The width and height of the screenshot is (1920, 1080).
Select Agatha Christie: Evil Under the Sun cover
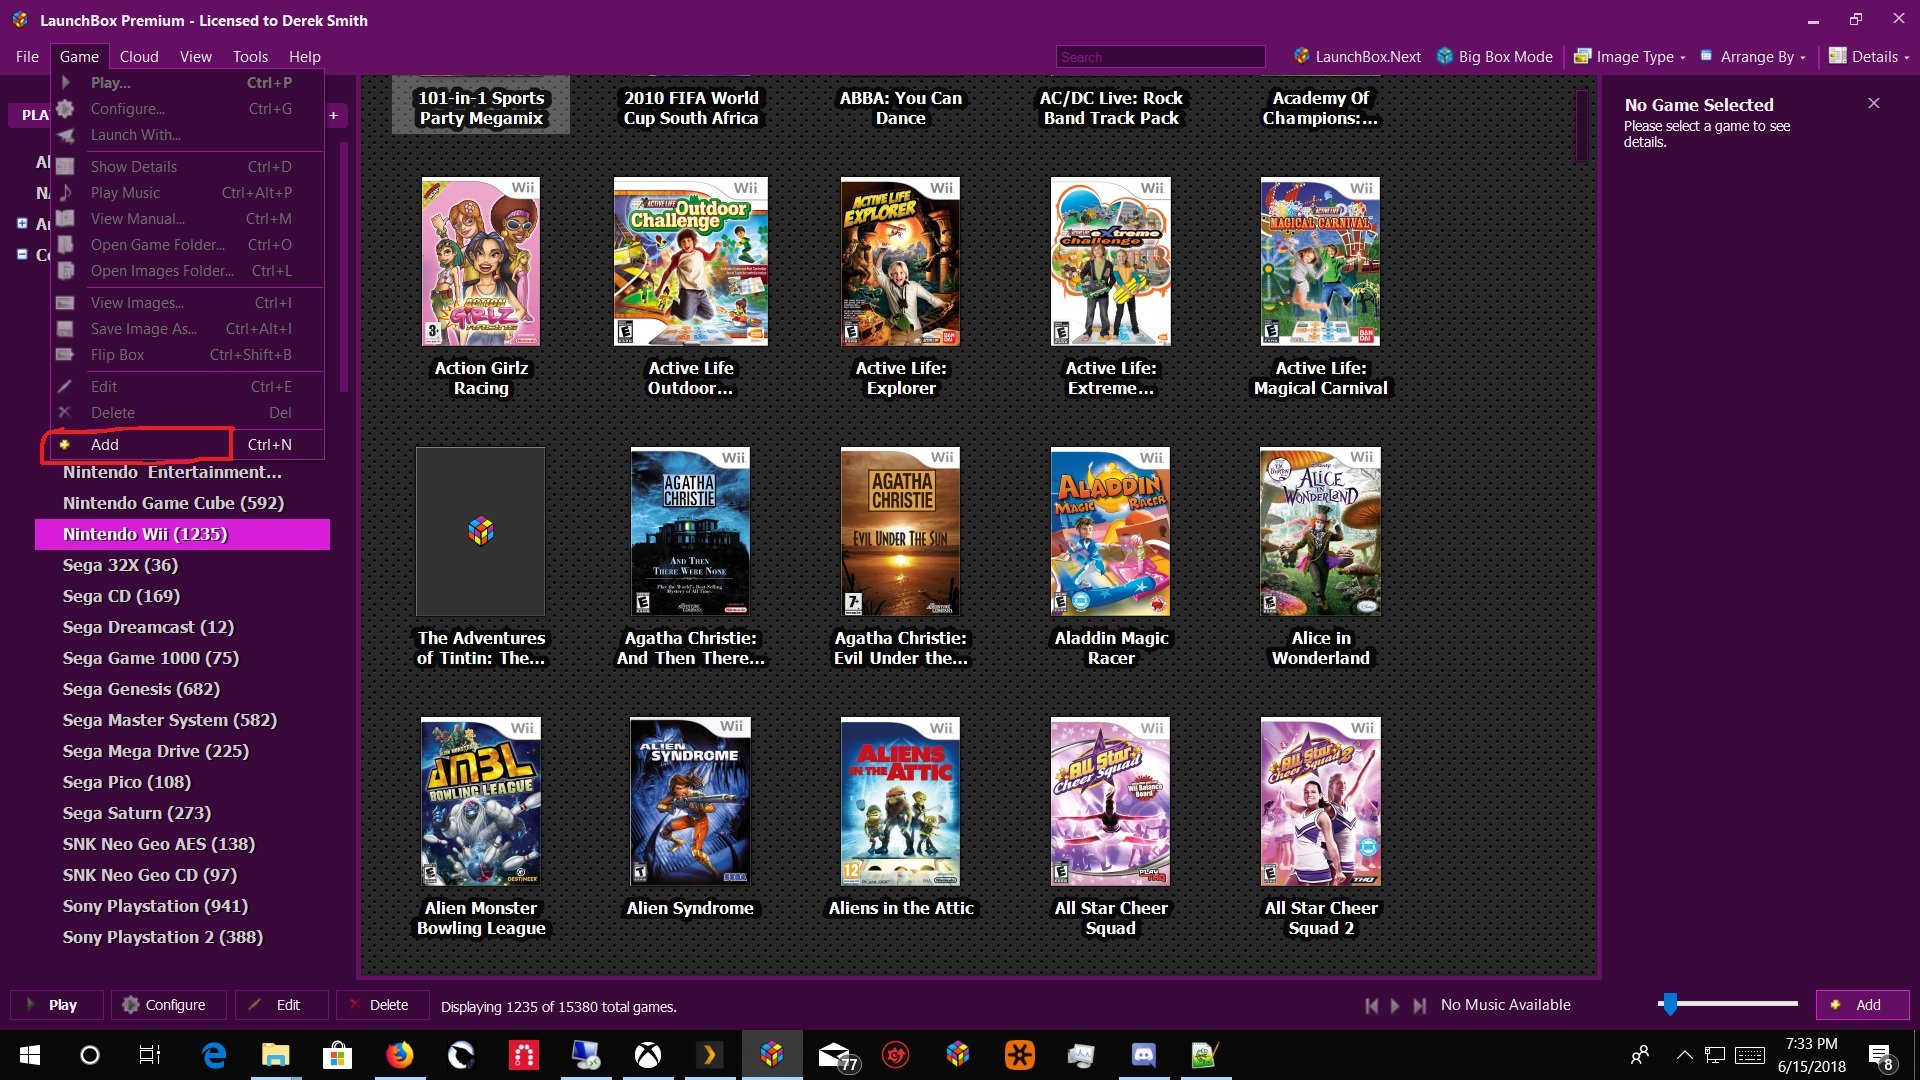click(901, 532)
